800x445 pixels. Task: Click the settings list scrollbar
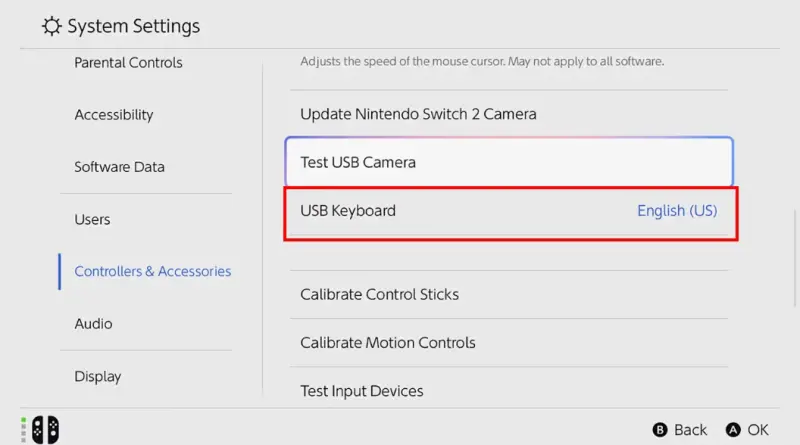795,258
